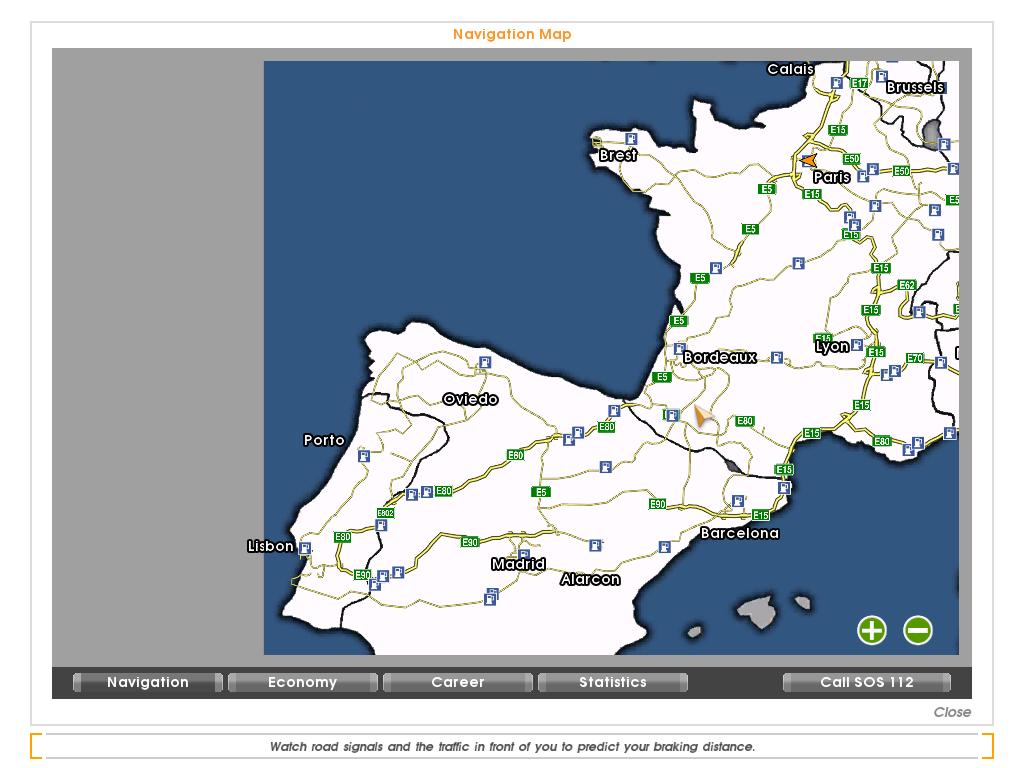Zoom out of the map with minus button
Screen dimensions: 1024x768
[918, 630]
